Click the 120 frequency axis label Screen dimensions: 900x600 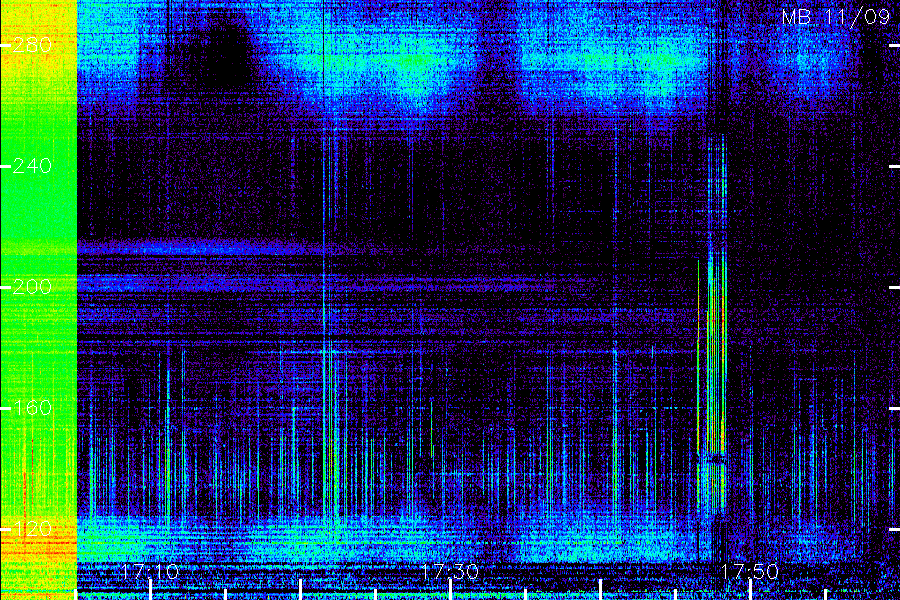pyautogui.click(x=32, y=528)
